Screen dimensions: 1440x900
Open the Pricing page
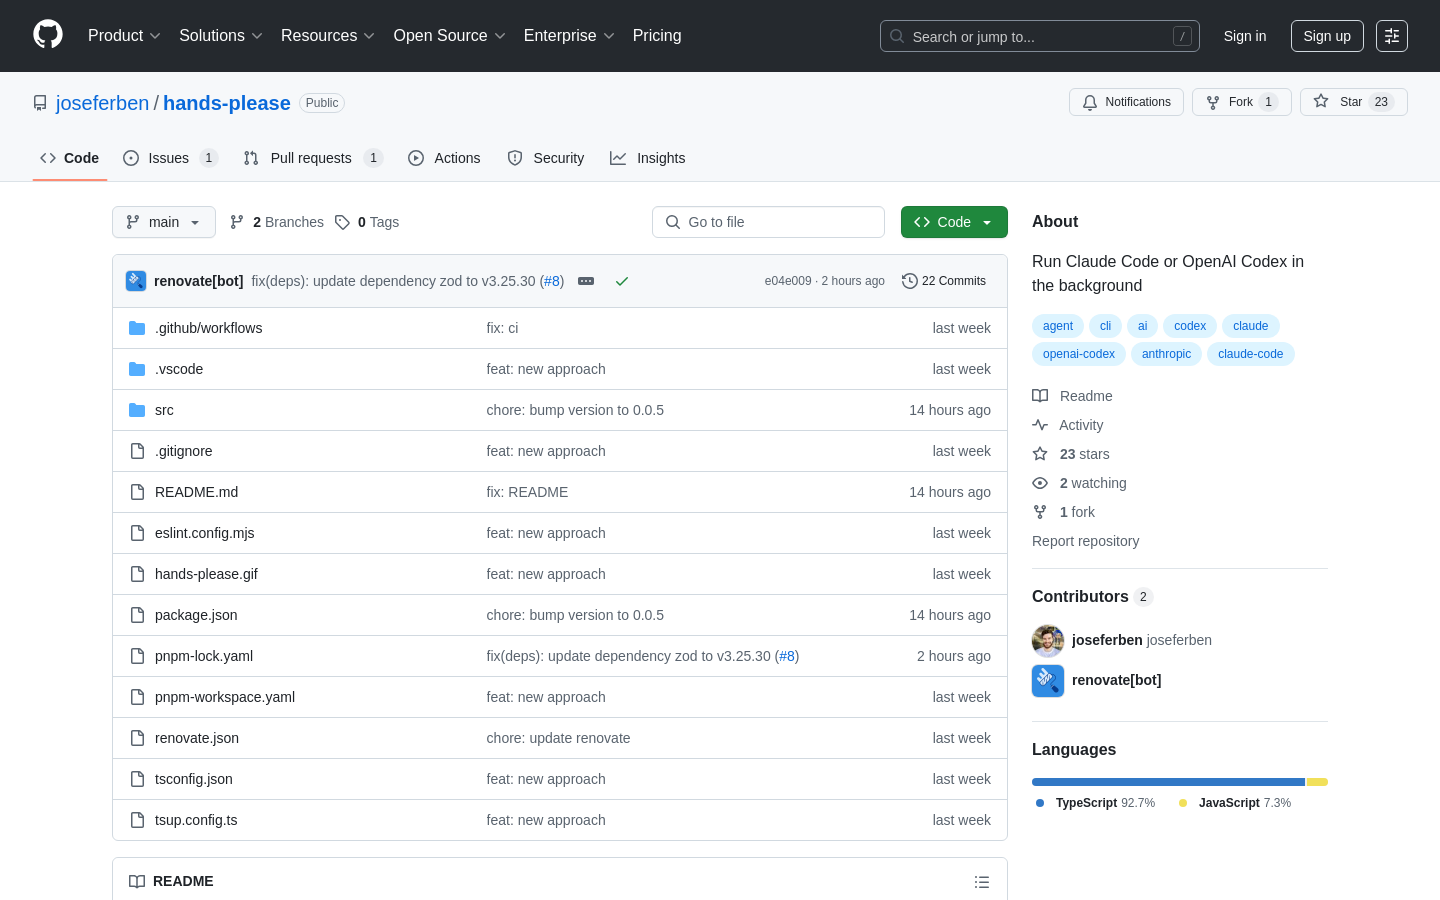pos(657,36)
